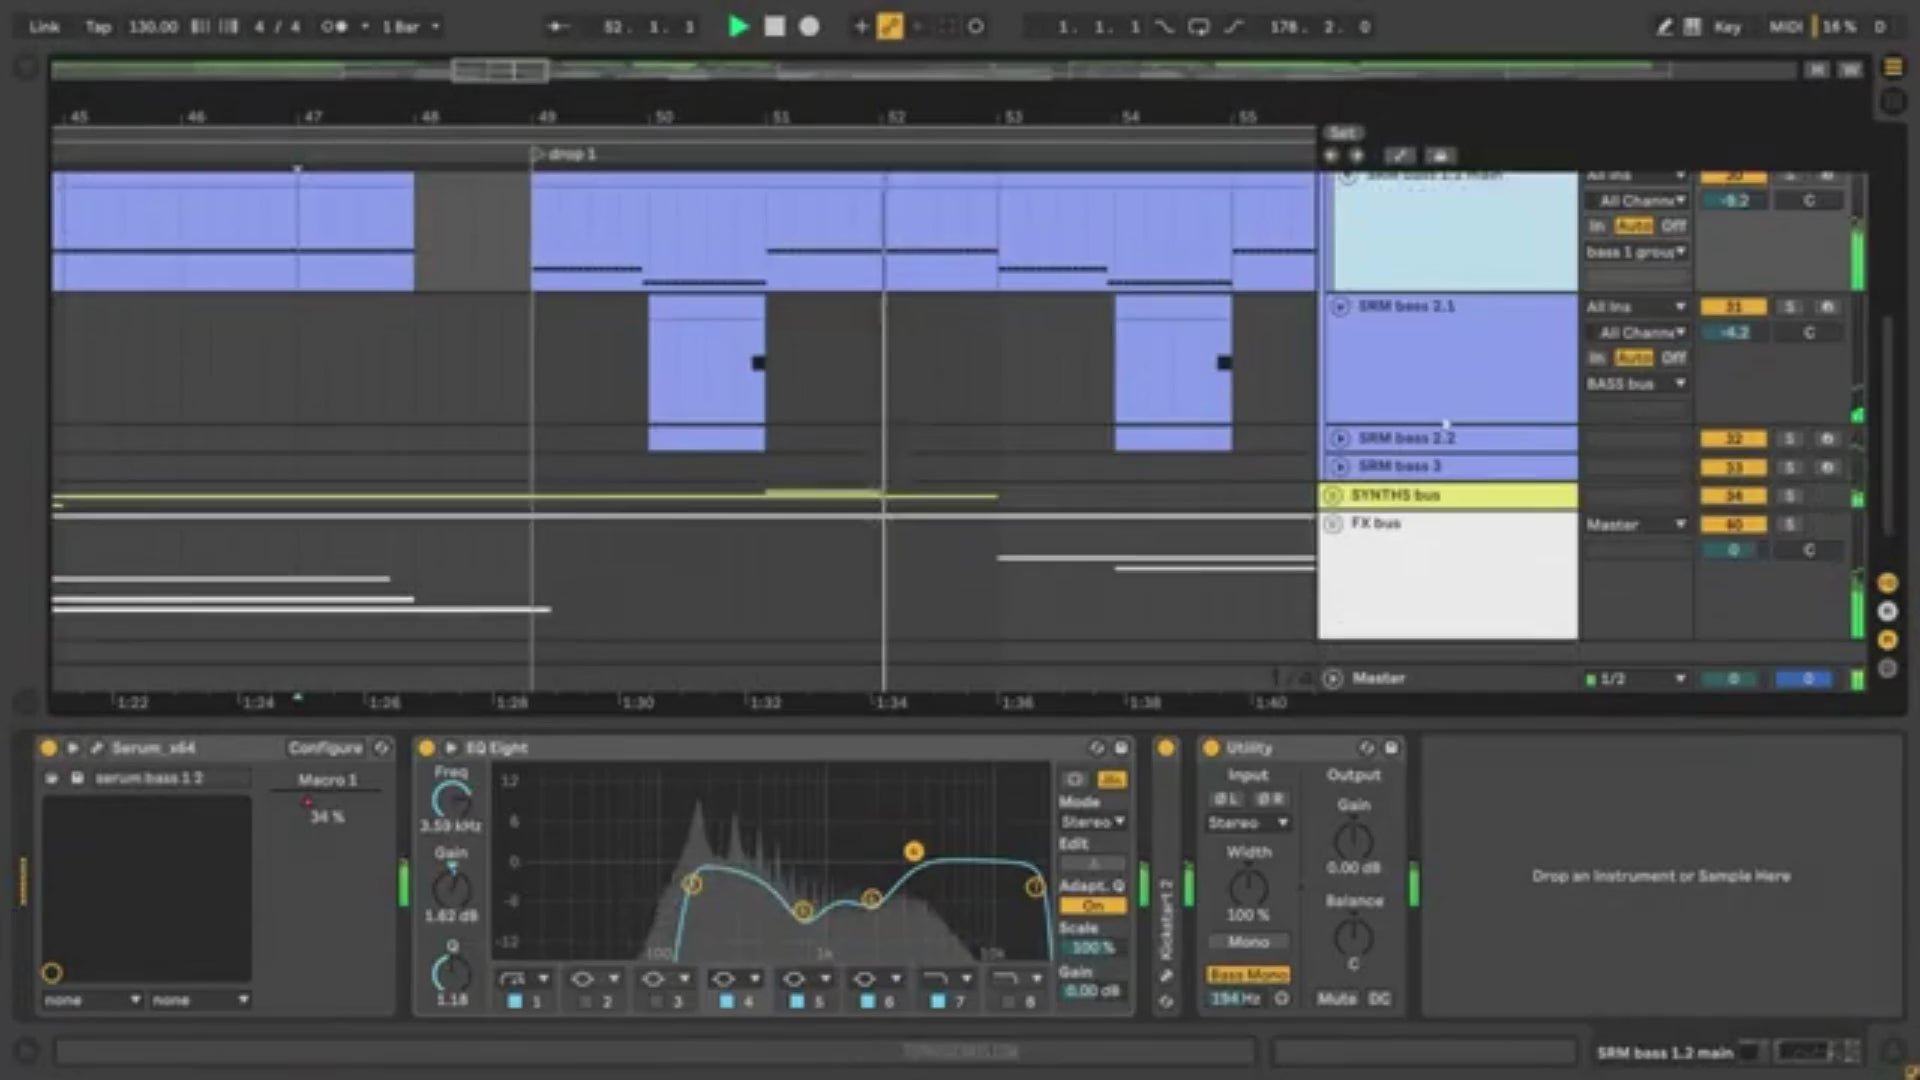
Task: Unfold Serum_x64 device parameters triangle
Action: tap(72, 748)
